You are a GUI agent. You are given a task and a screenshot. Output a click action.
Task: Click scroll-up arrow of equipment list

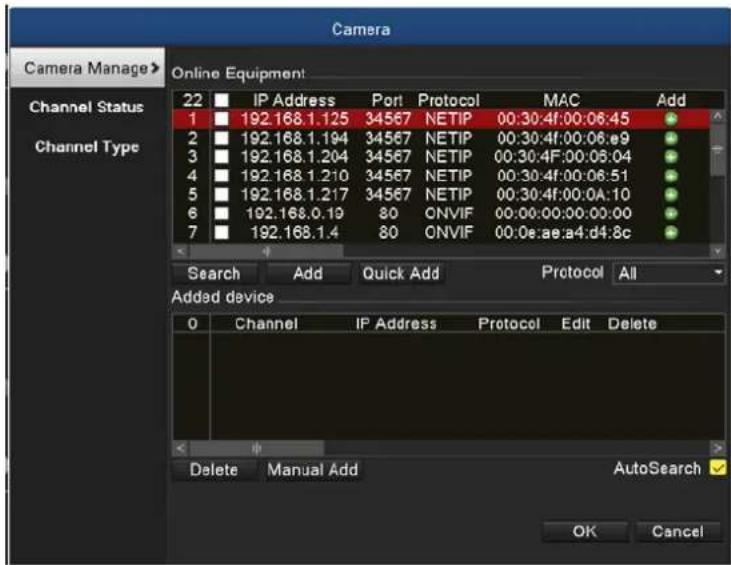(x=717, y=116)
